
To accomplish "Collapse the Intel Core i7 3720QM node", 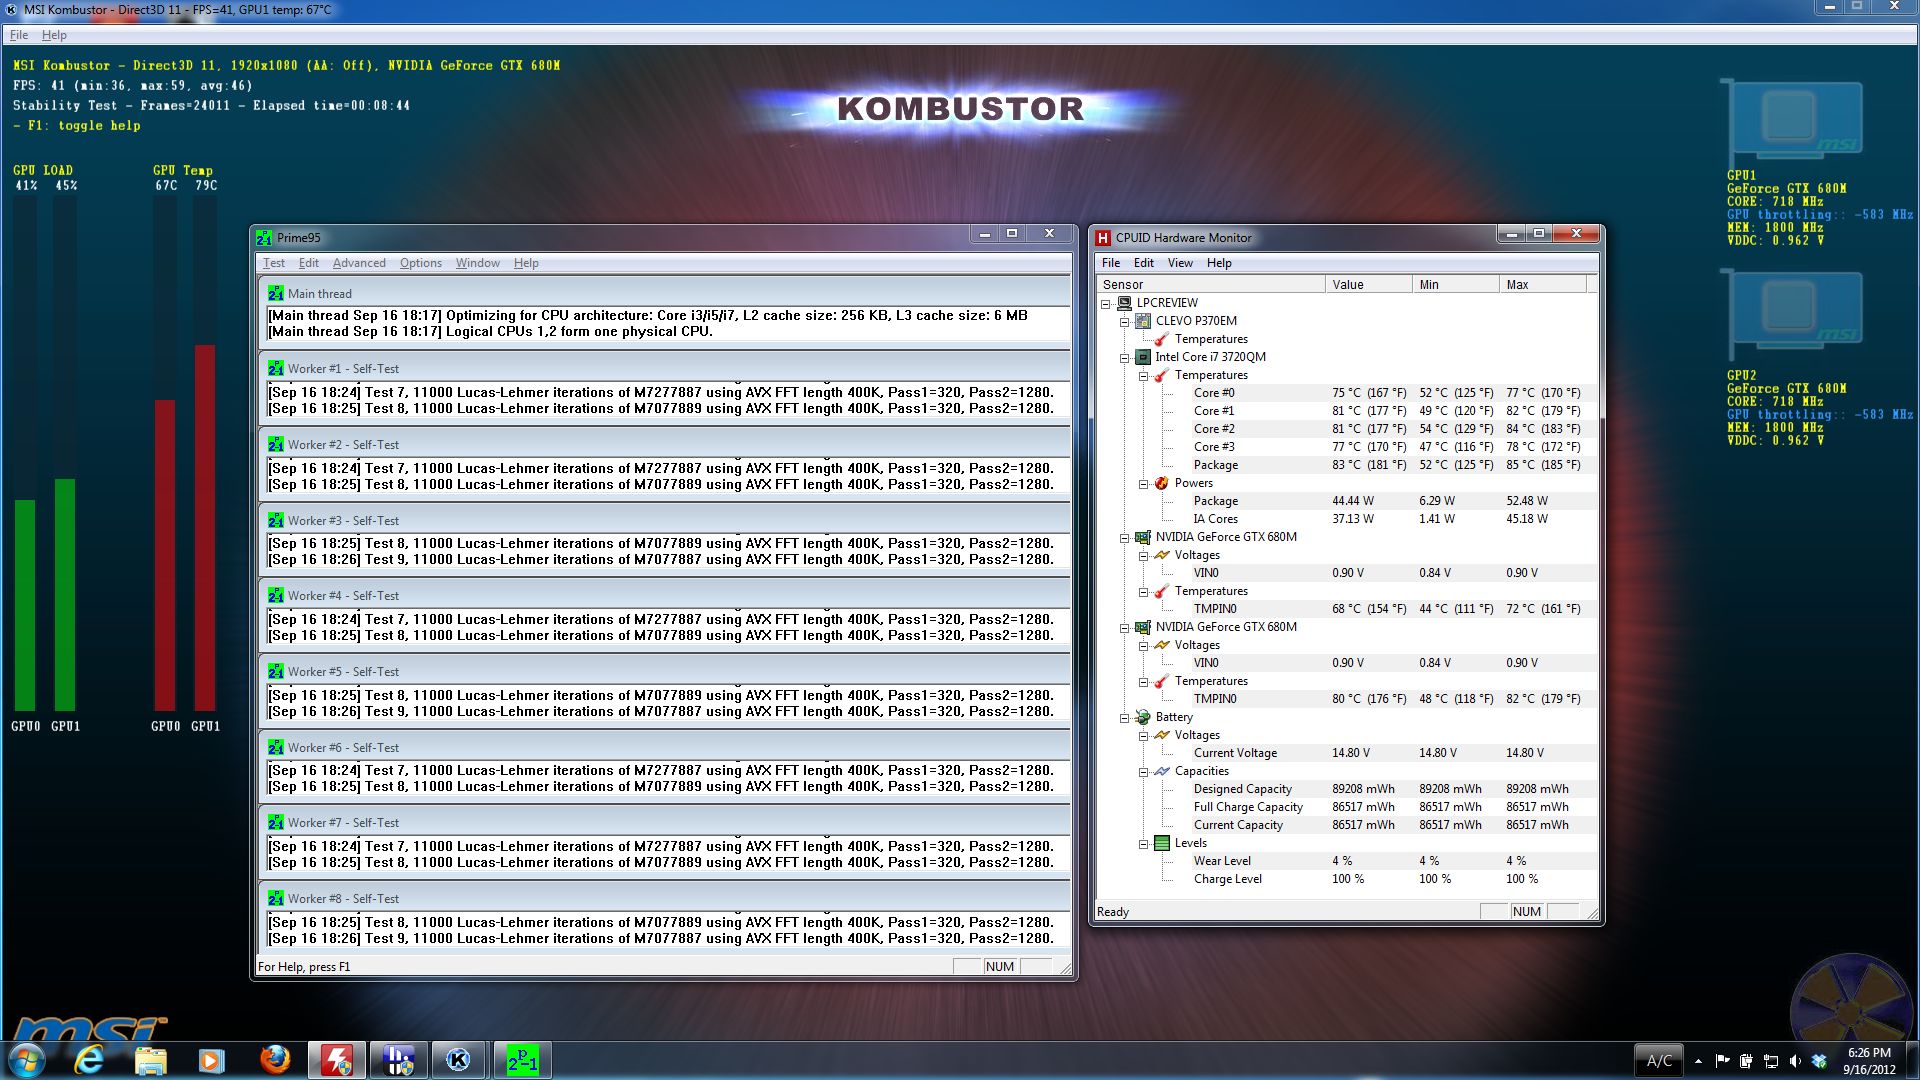I will (1125, 357).
